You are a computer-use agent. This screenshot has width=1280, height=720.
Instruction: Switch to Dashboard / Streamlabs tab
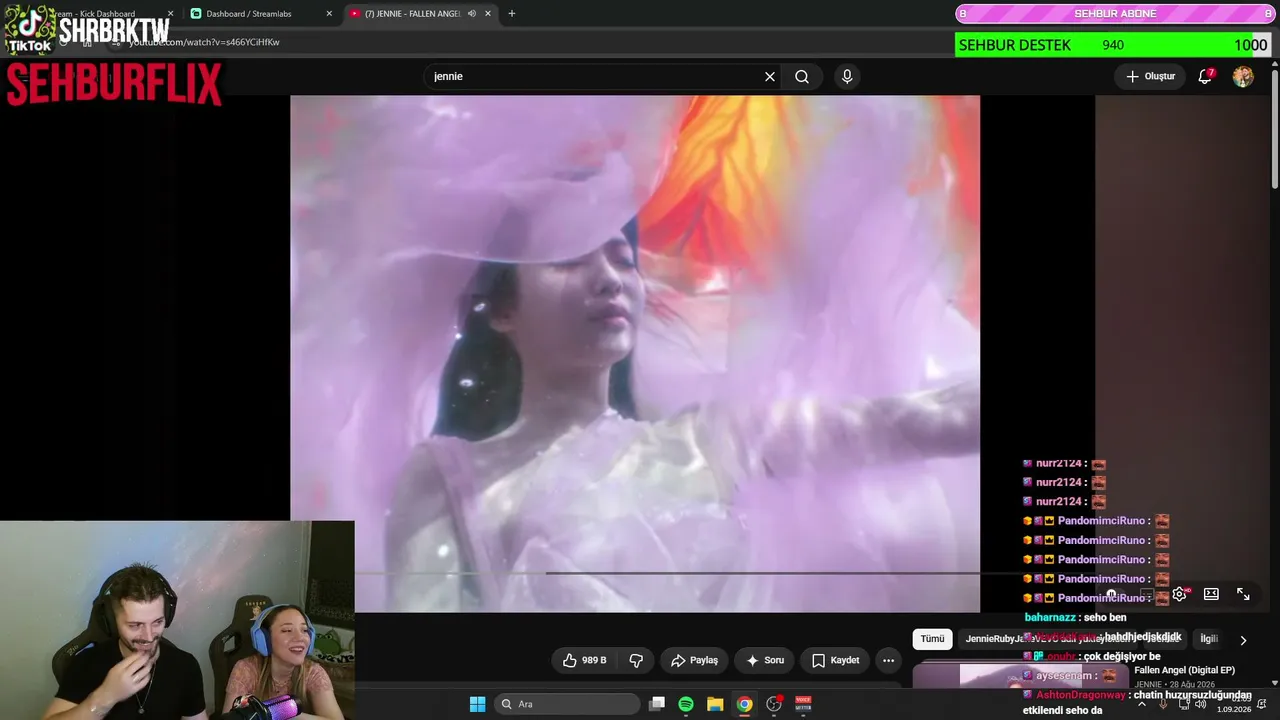click(x=260, y=14)
